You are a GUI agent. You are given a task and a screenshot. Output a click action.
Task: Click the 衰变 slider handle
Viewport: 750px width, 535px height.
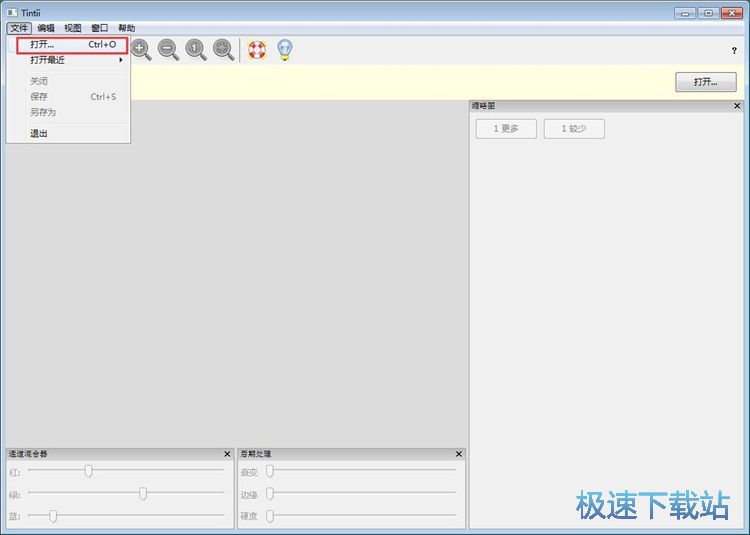(270, 471)
